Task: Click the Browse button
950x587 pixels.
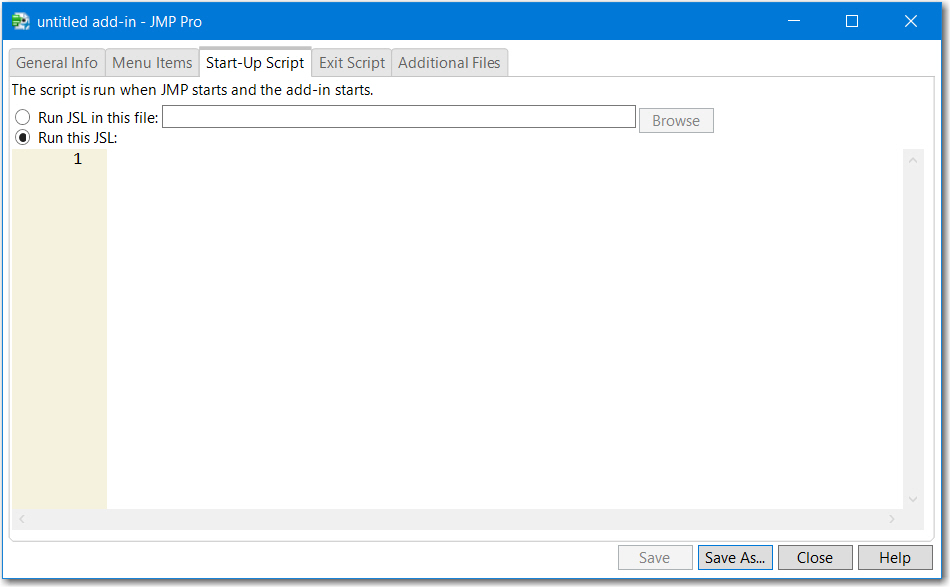Action: pyautogui.click(x=676, y=121)
